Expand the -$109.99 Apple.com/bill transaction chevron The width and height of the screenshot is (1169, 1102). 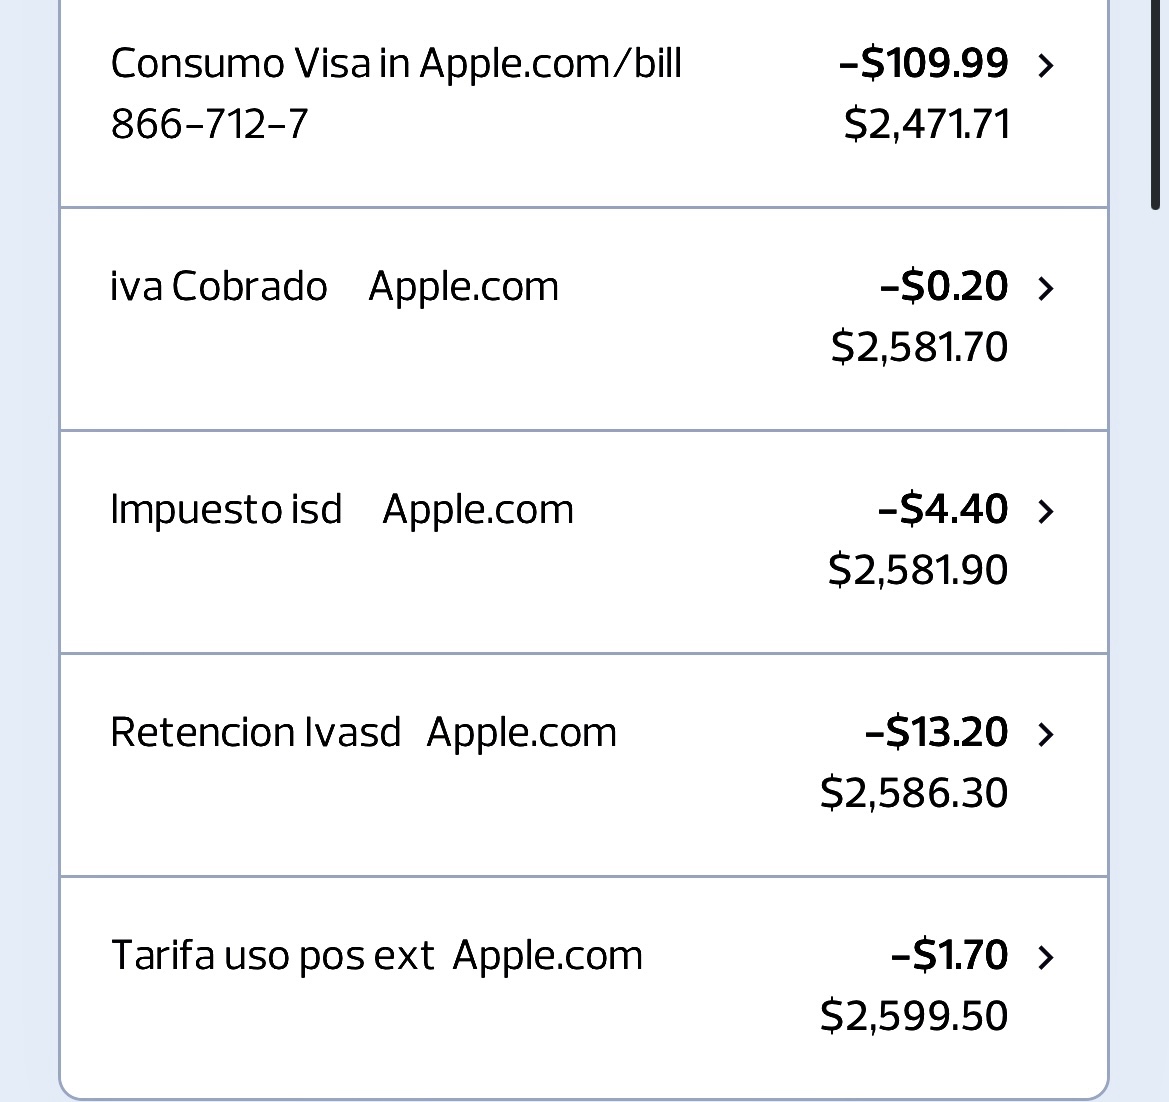(x=1046, y=66)
